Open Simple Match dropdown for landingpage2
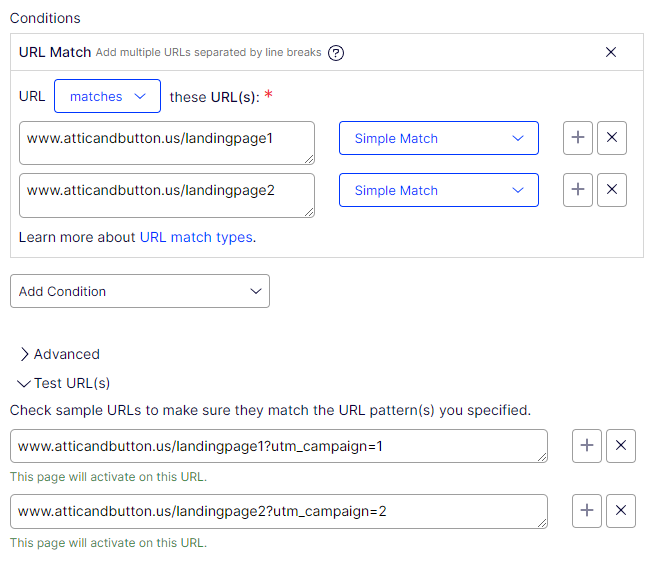The image size is (650, 568). click(x=438, y=190)
